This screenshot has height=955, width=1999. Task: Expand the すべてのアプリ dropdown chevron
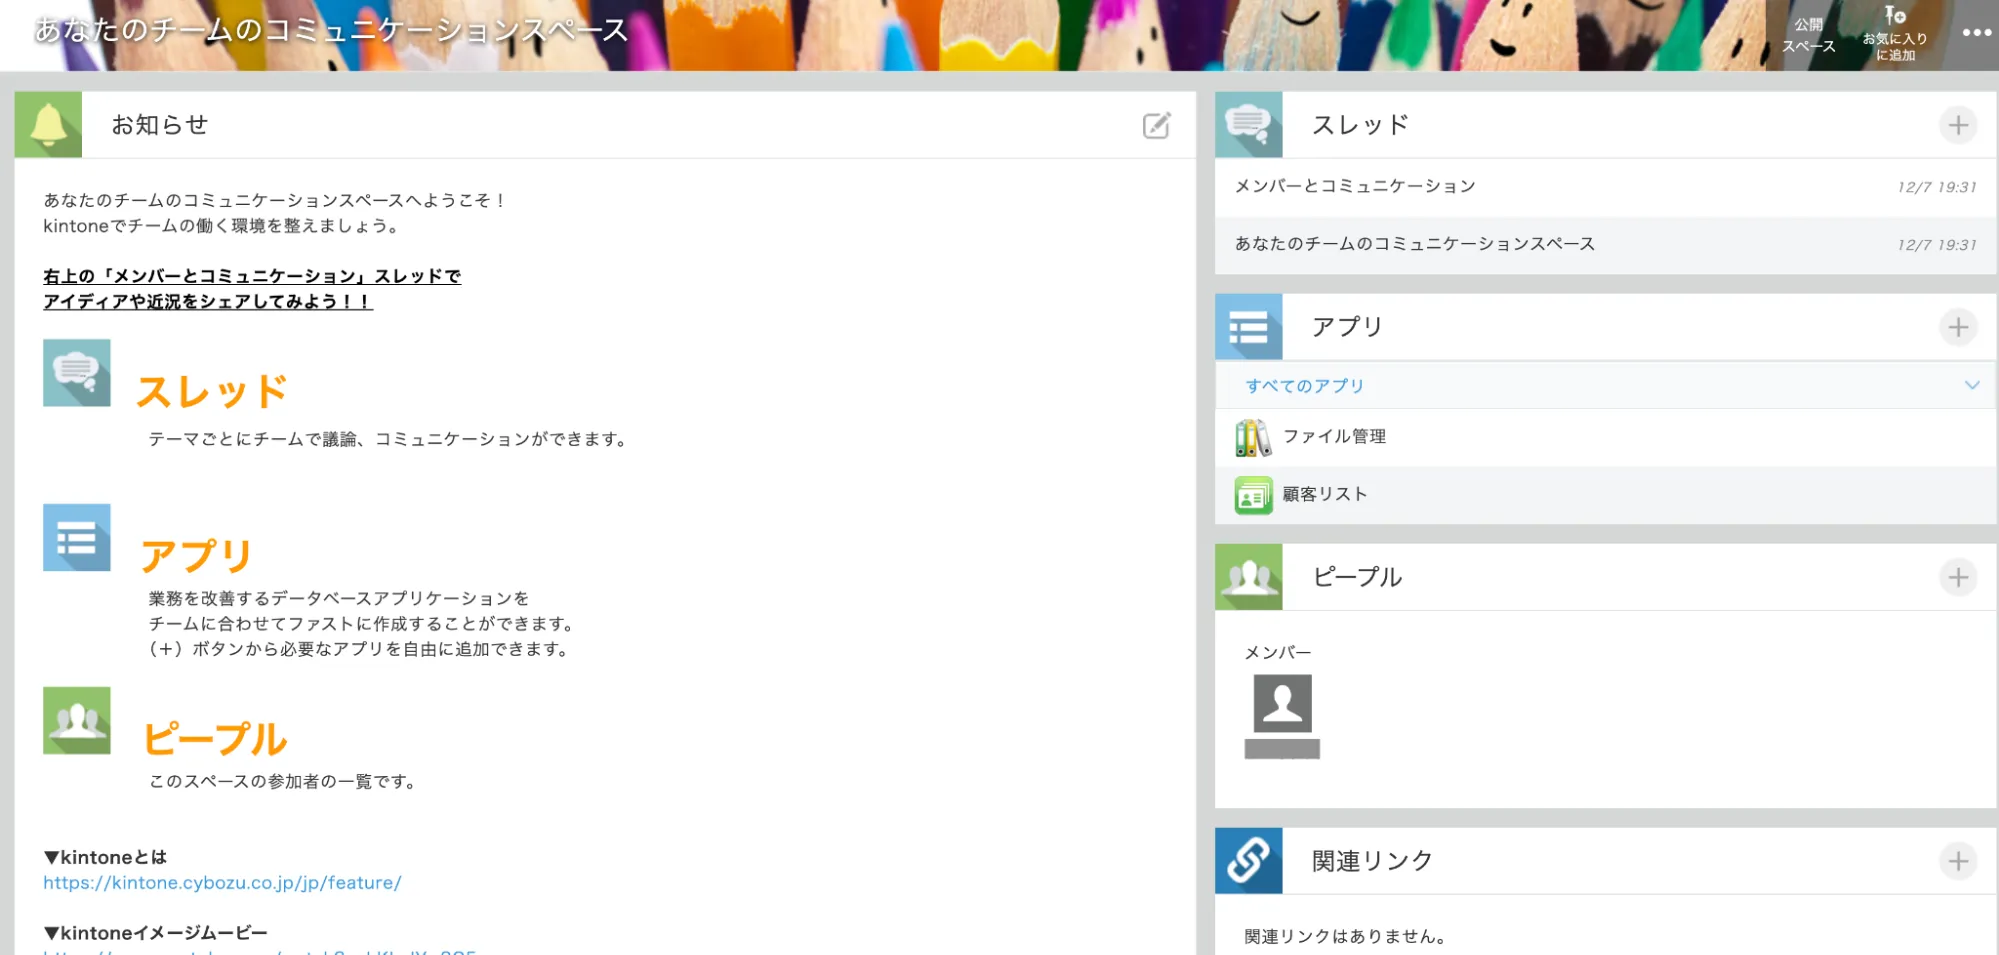pyautogui.click(x=1971, y=385)
